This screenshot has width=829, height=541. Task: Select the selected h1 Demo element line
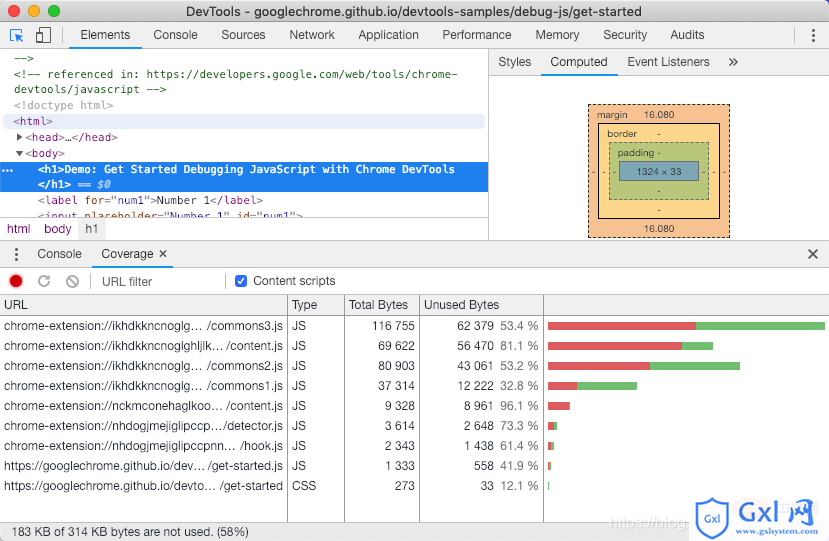(244, 177)
